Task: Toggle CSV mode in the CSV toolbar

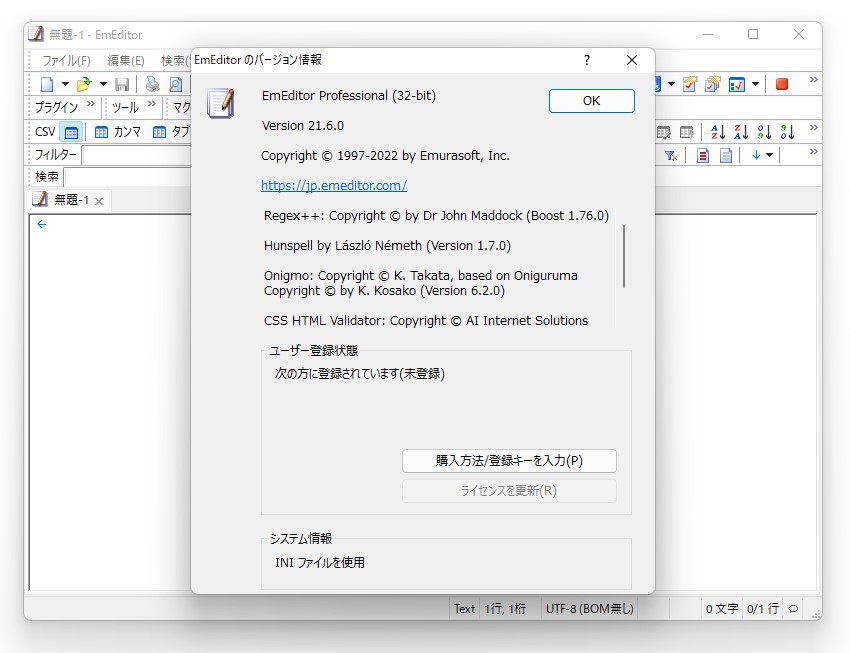Action: 70,131
